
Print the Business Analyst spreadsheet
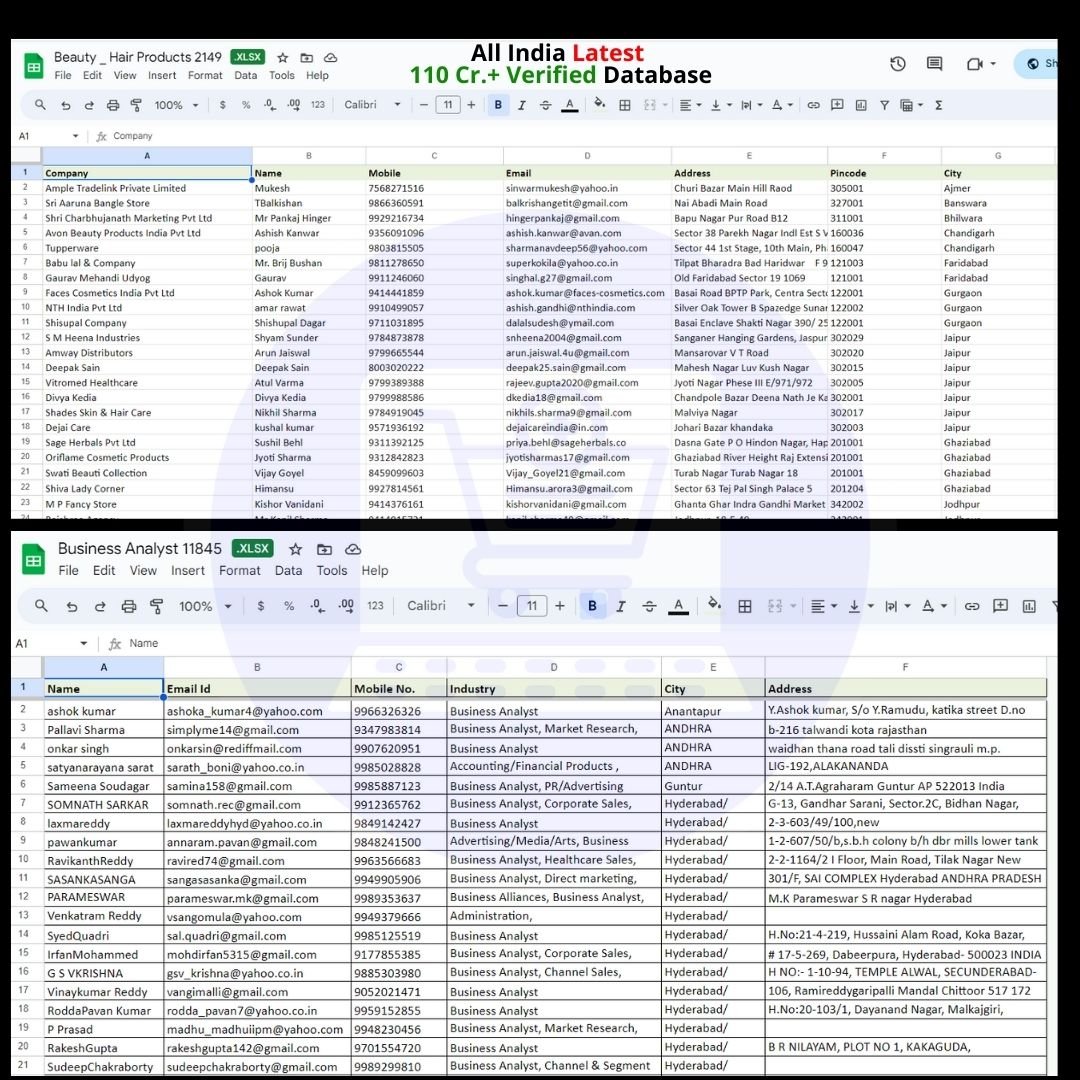pyautogui.click(x=129, y=607)
